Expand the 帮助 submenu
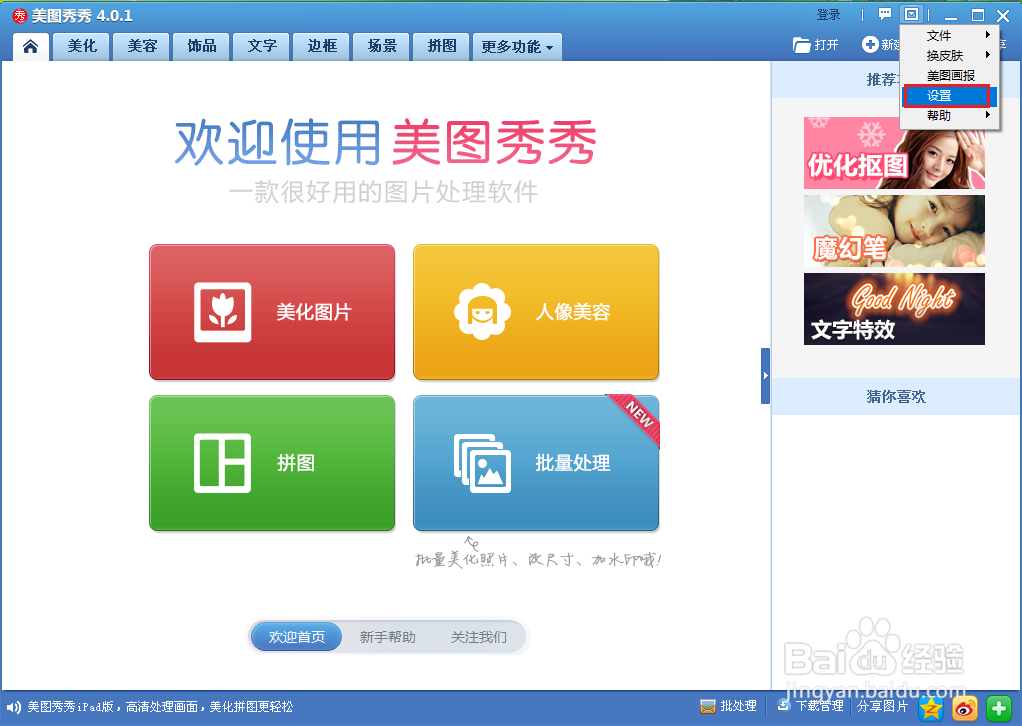The height and width of the screenshot is (726, 1022). pyautogui.click(x=950, y=115)
